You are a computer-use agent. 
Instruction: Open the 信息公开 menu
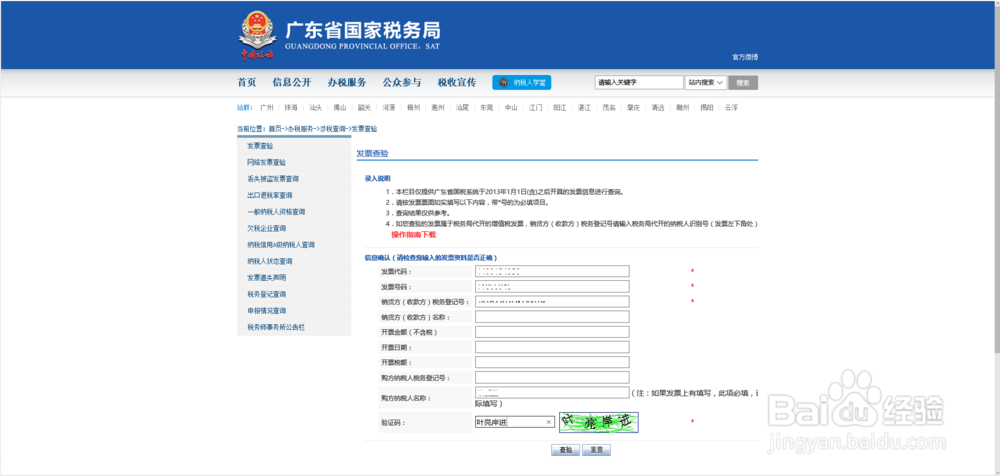291,82
